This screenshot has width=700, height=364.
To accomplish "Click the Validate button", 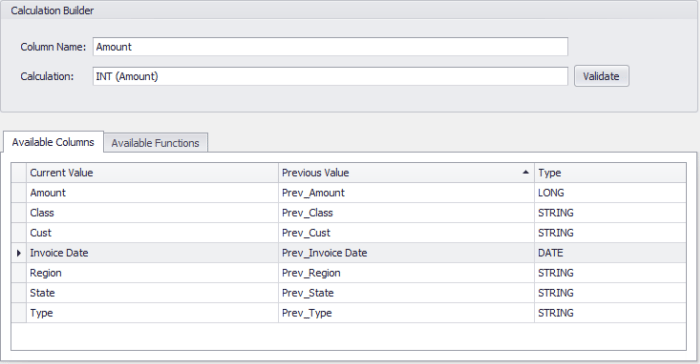I will [601, 76].
